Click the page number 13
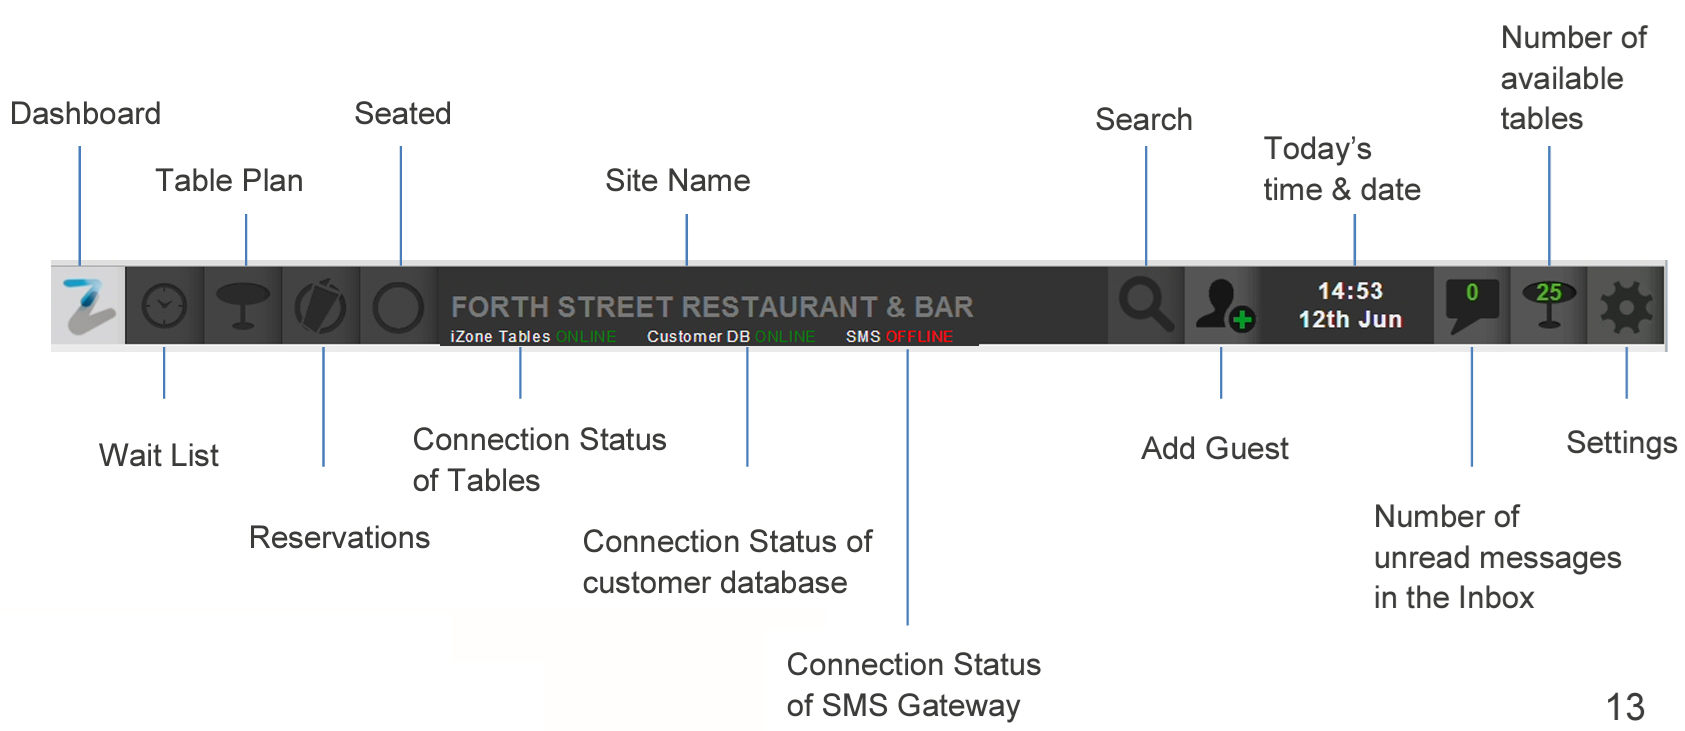 (1625, 708)
